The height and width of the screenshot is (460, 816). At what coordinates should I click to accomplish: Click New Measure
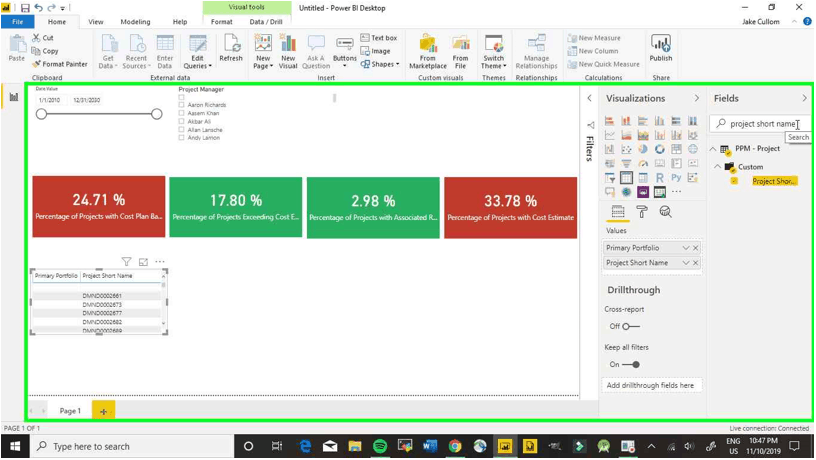(594, 38)
